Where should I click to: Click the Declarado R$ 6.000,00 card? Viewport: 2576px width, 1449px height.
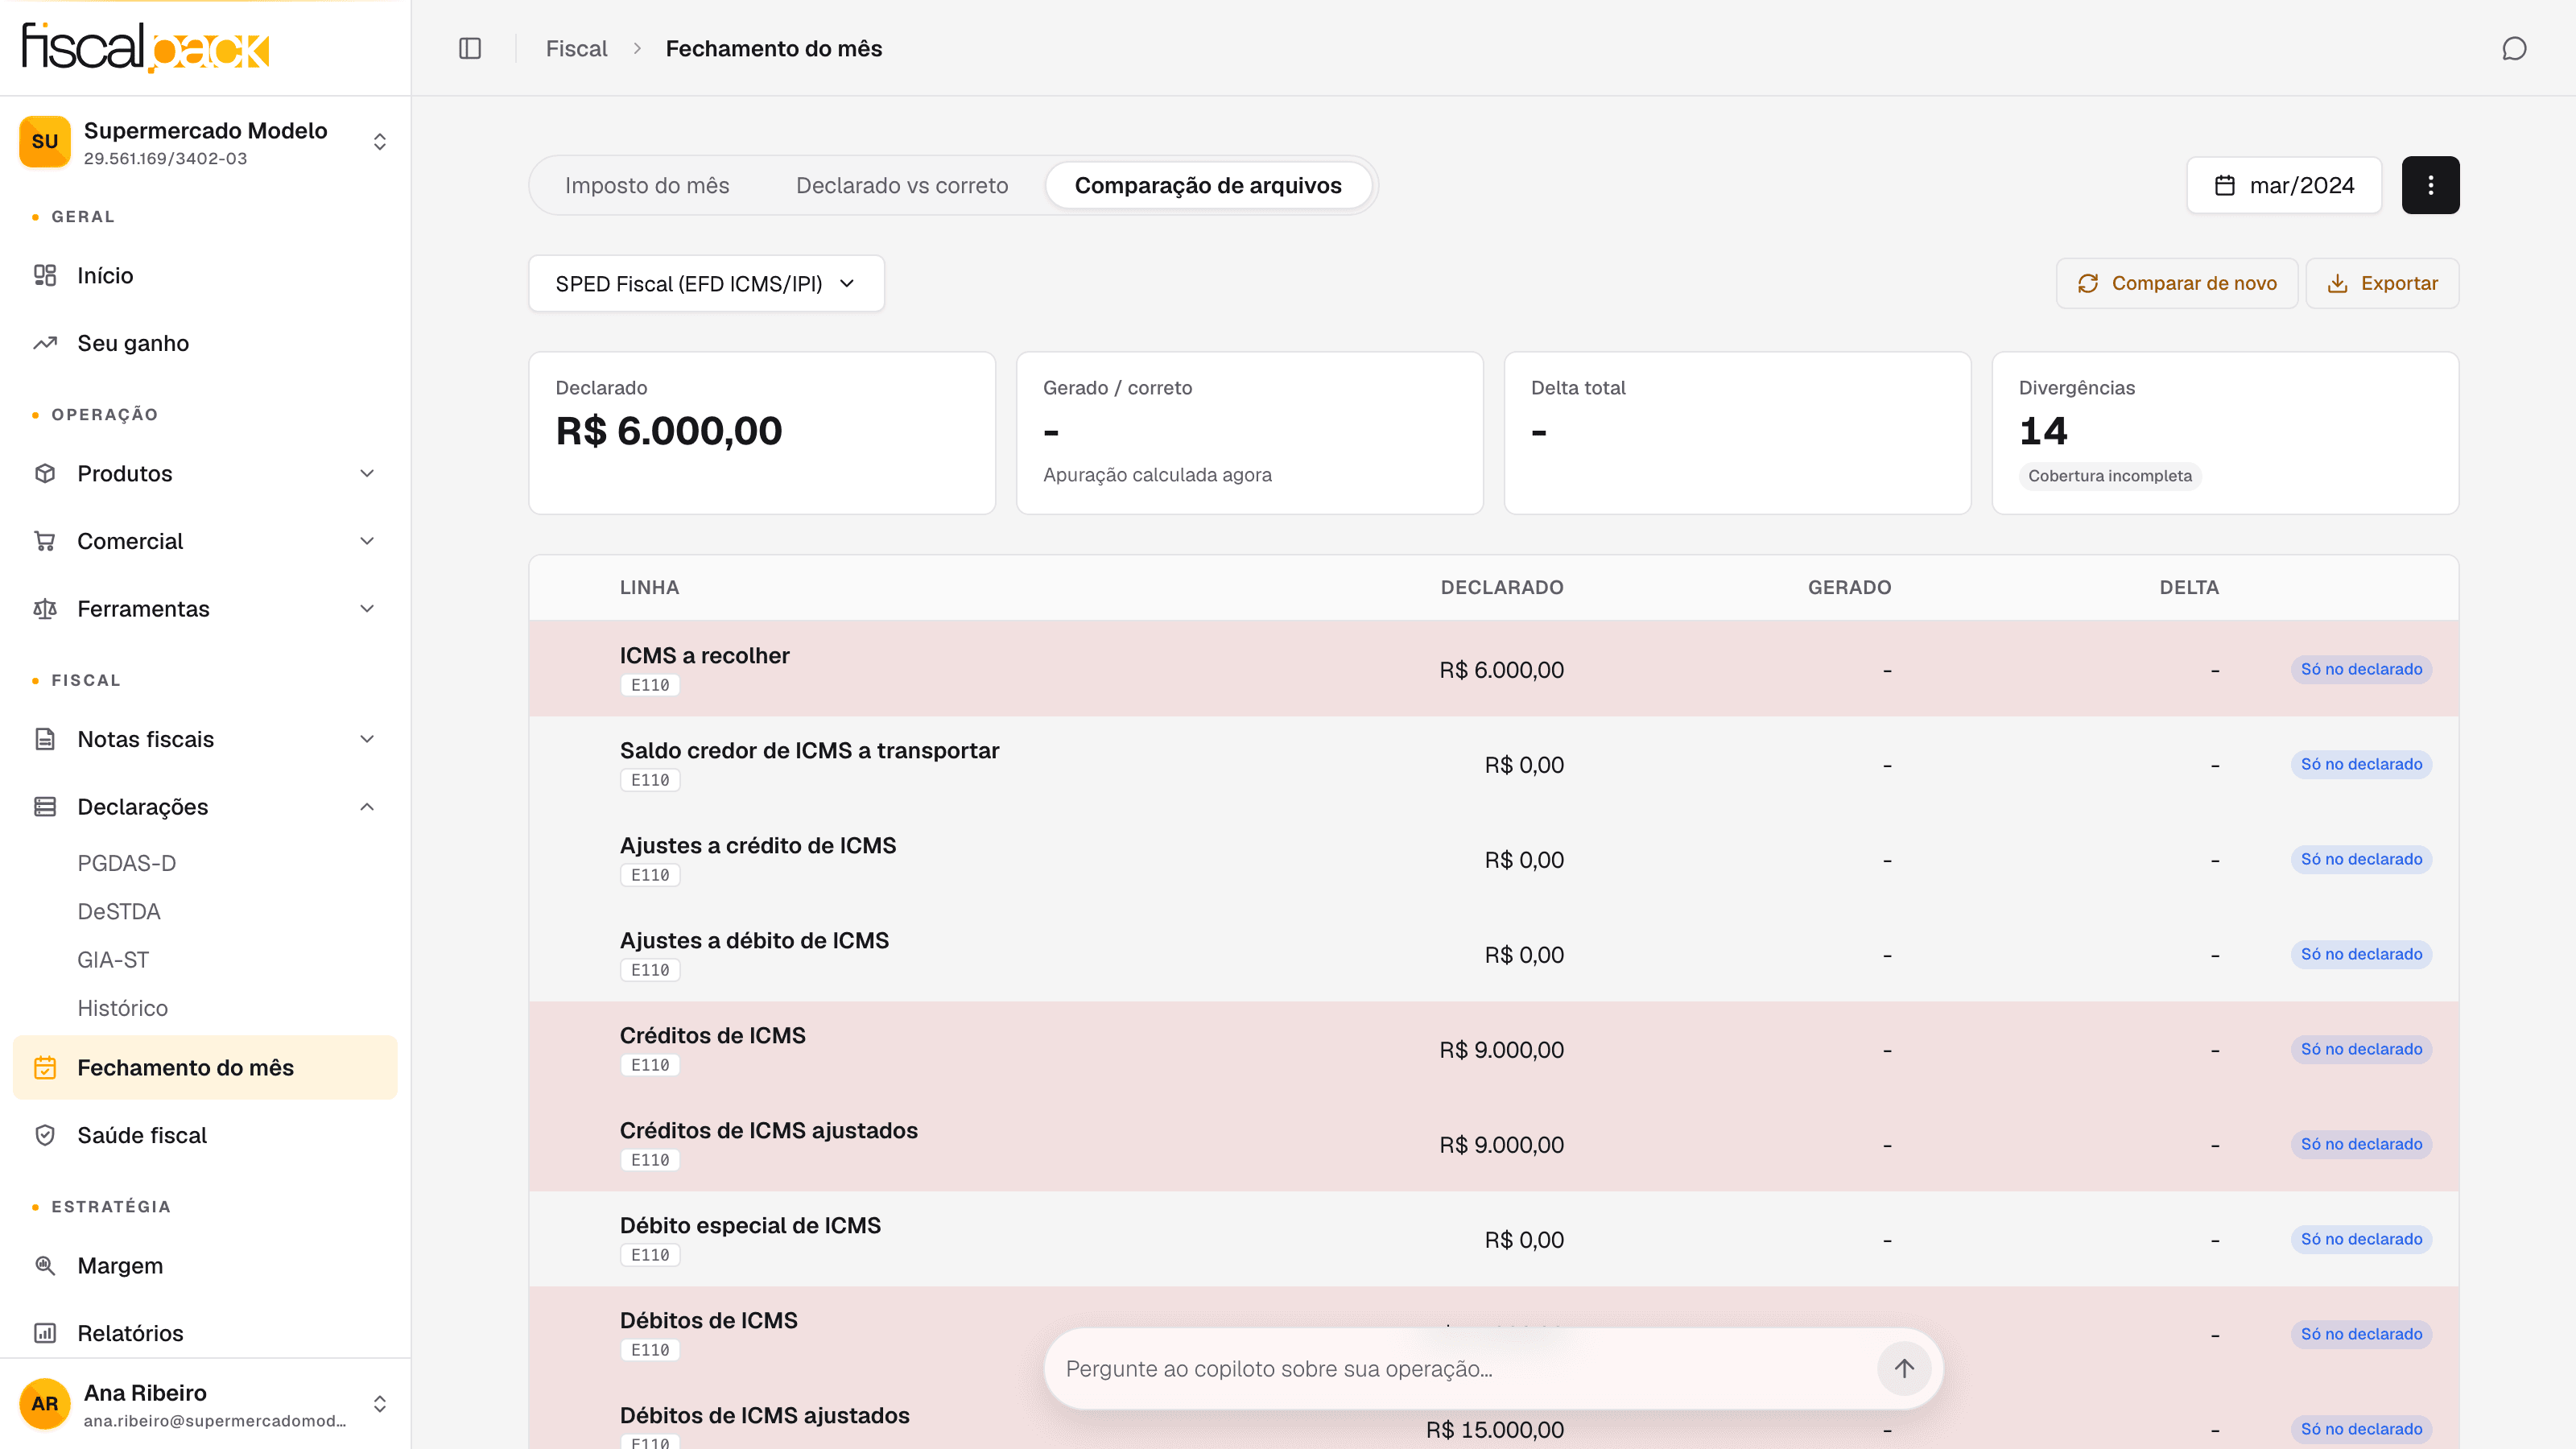coord(762,433)
